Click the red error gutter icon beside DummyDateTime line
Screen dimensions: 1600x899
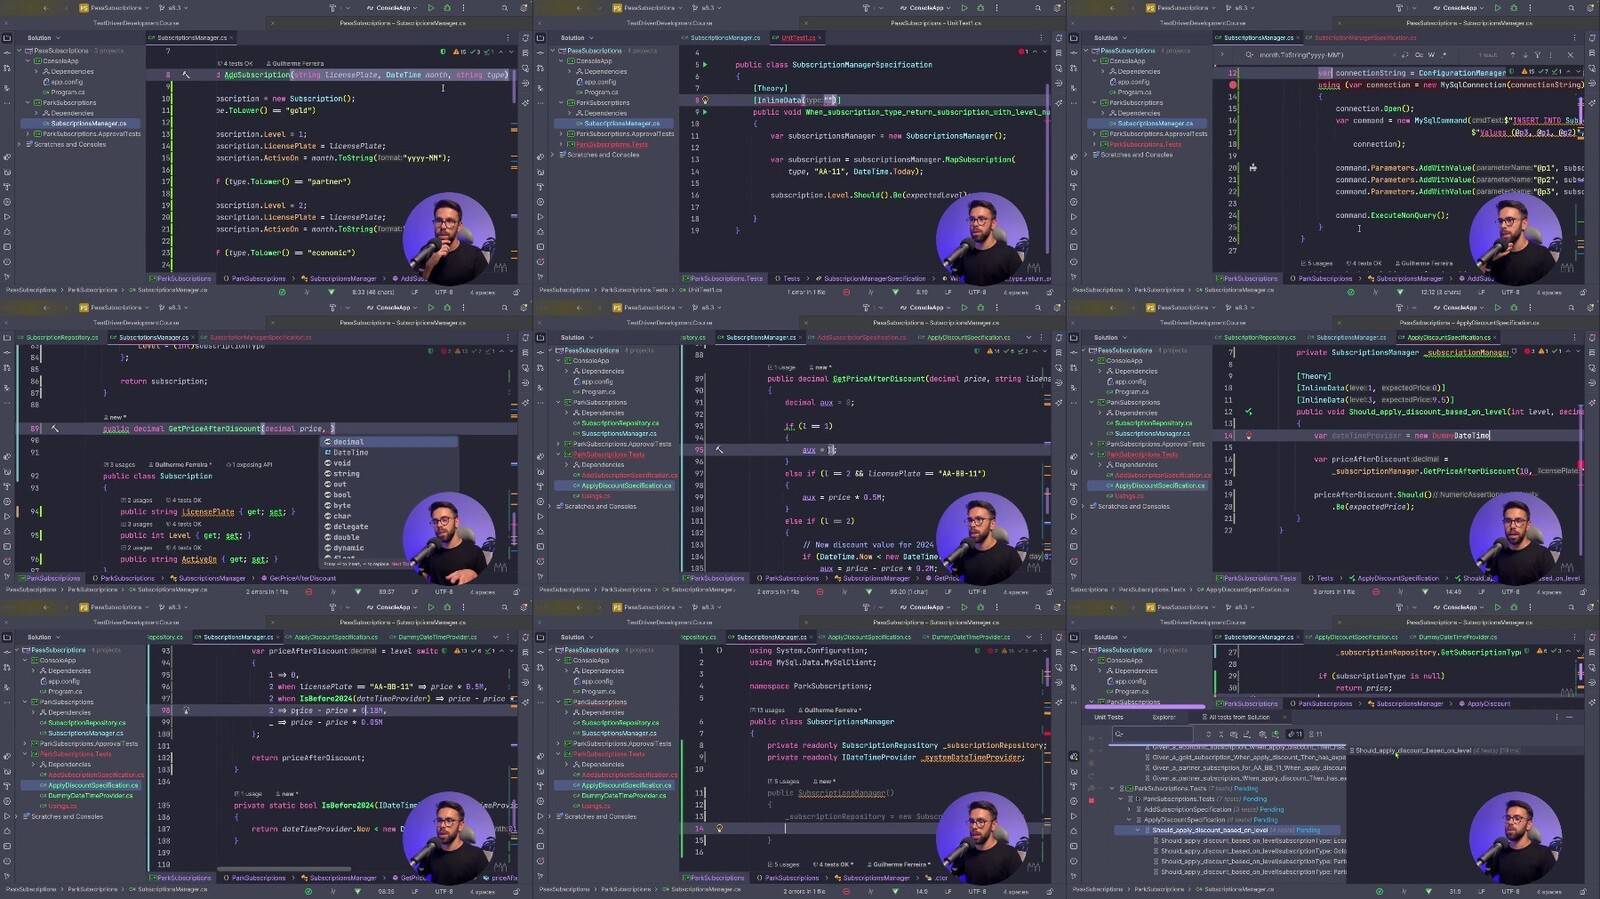pyautogui.click(x=1248, y=436)
